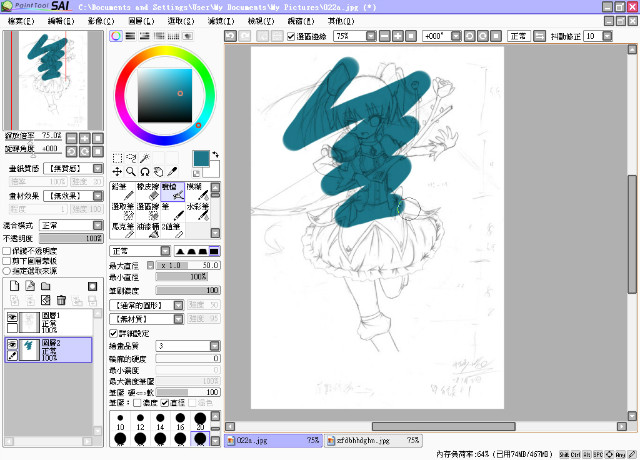Image resolution: width=640 pixels, height=460 pixels.
Task: Zoom out with toolbar minus button
Action: point(384,36)
